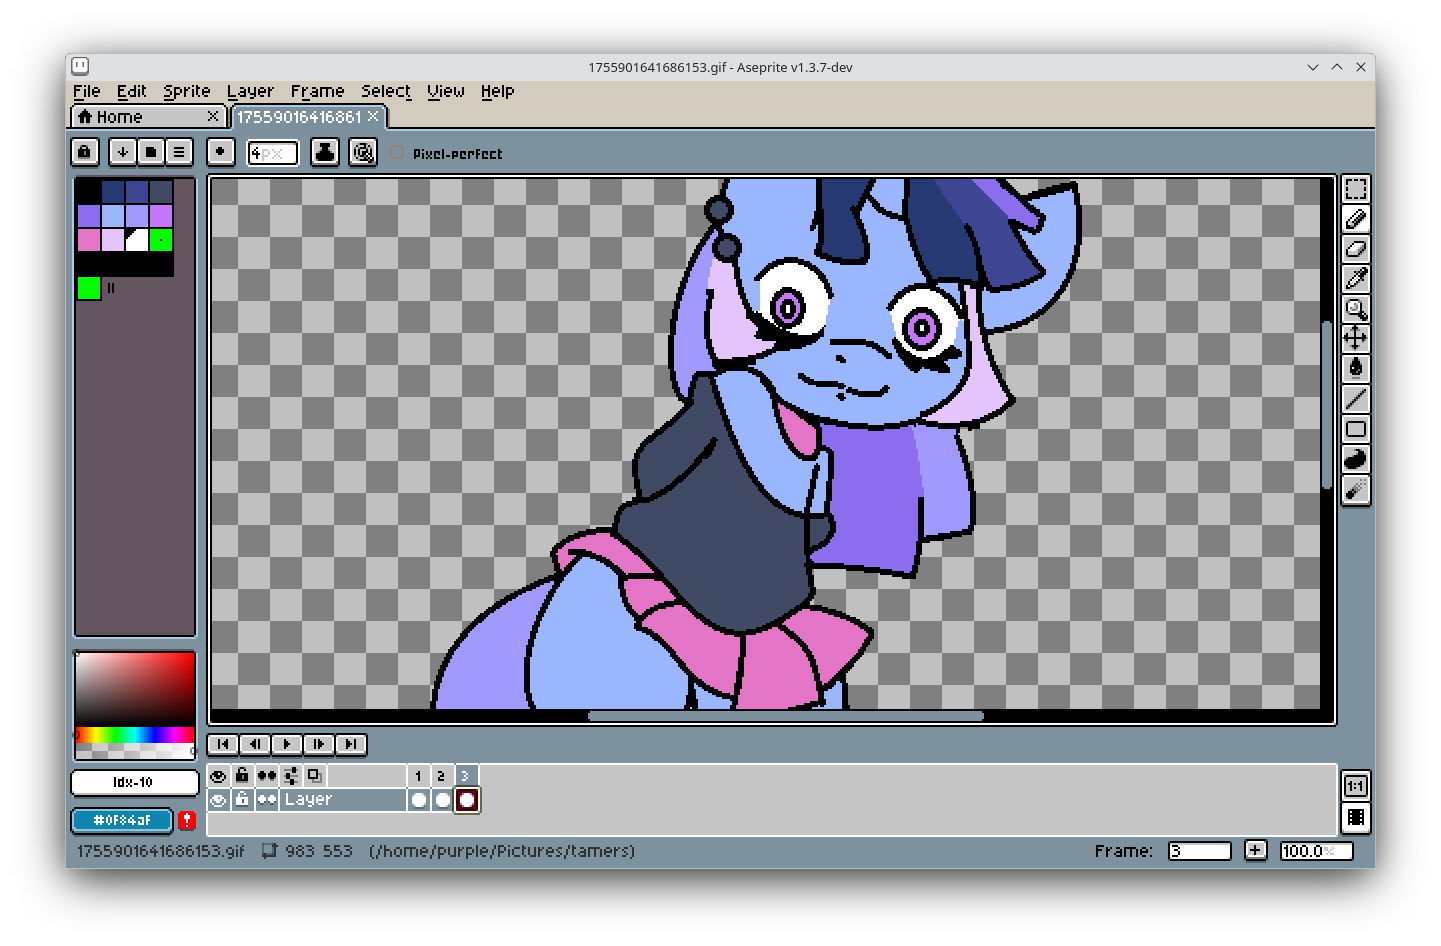Pick the bright green palette swatch in the grid
The image size is (1441, 946).
coord(161,240)
